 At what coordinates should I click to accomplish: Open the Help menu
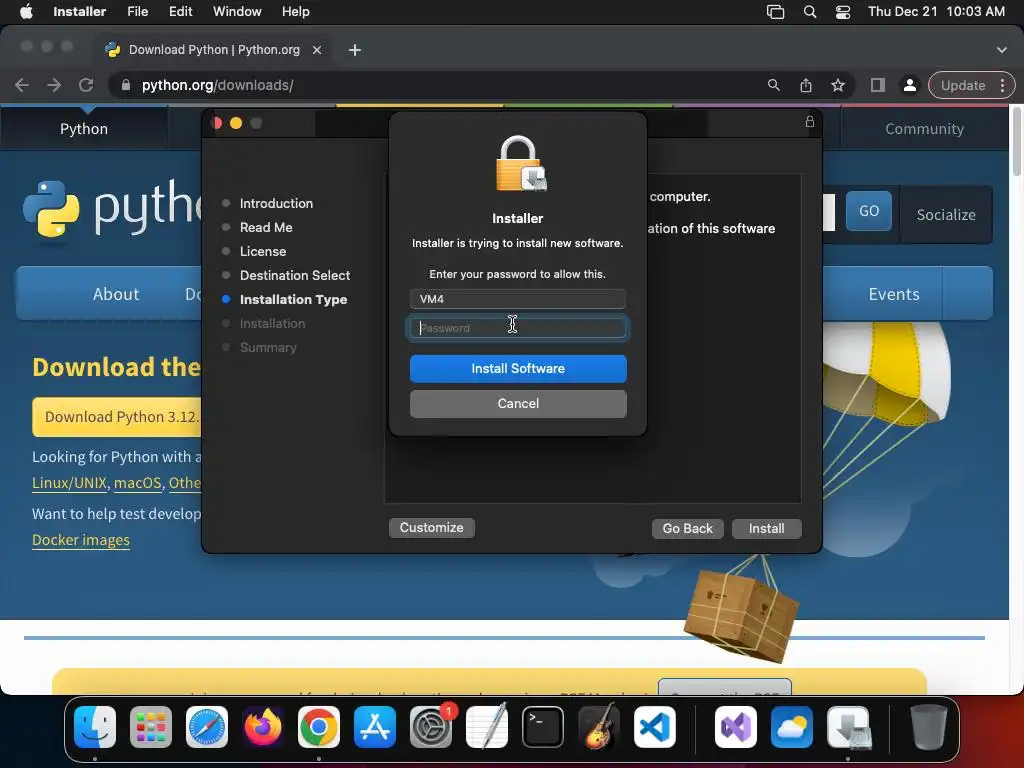[x=296, y=12]
